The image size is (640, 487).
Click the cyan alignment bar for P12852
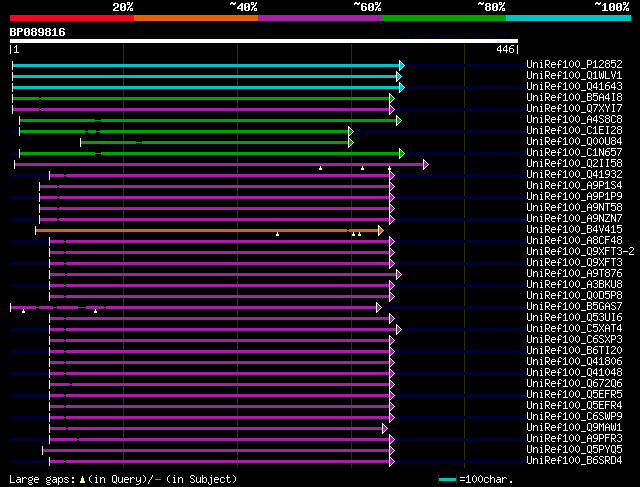pos(206,65)
